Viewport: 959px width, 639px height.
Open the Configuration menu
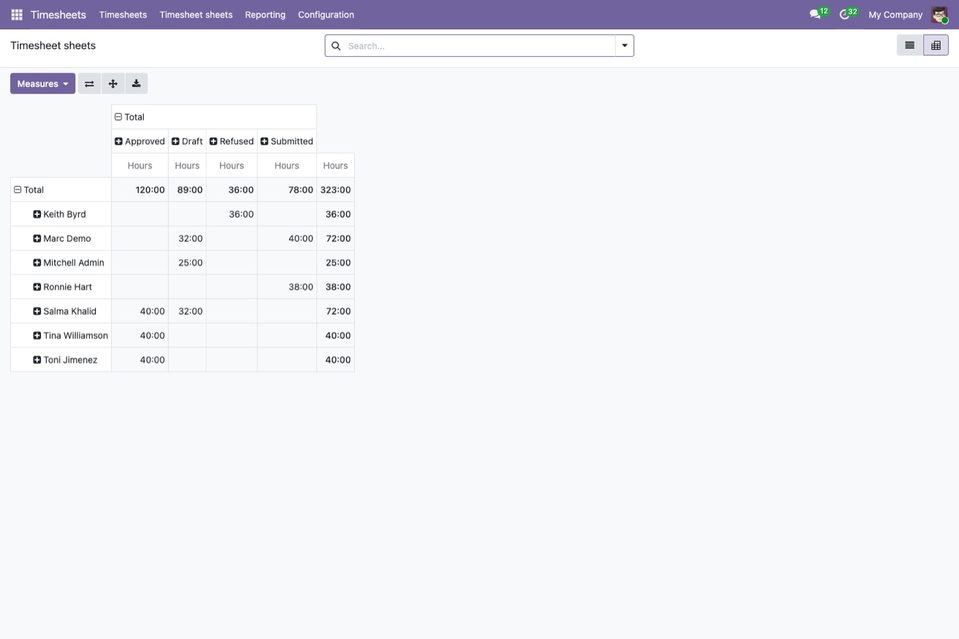point(326,15)
